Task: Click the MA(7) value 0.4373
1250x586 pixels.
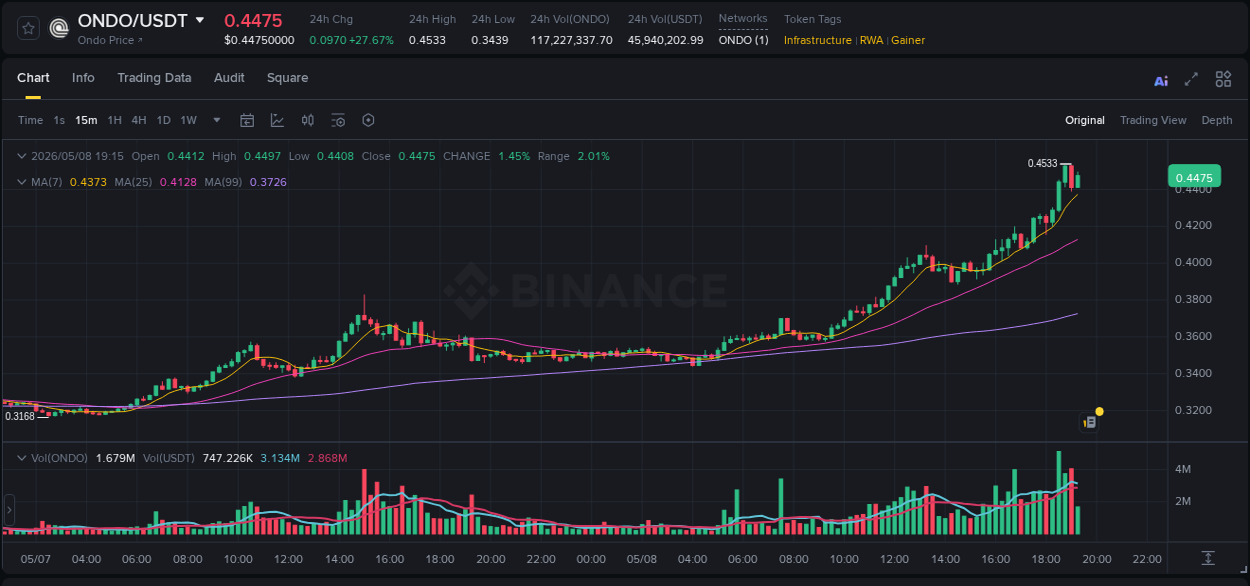Action: click(x=87, y=182)
